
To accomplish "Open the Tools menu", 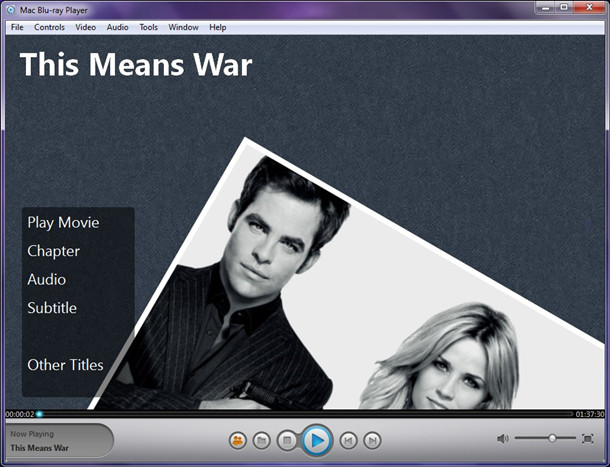I will (149, 27).
